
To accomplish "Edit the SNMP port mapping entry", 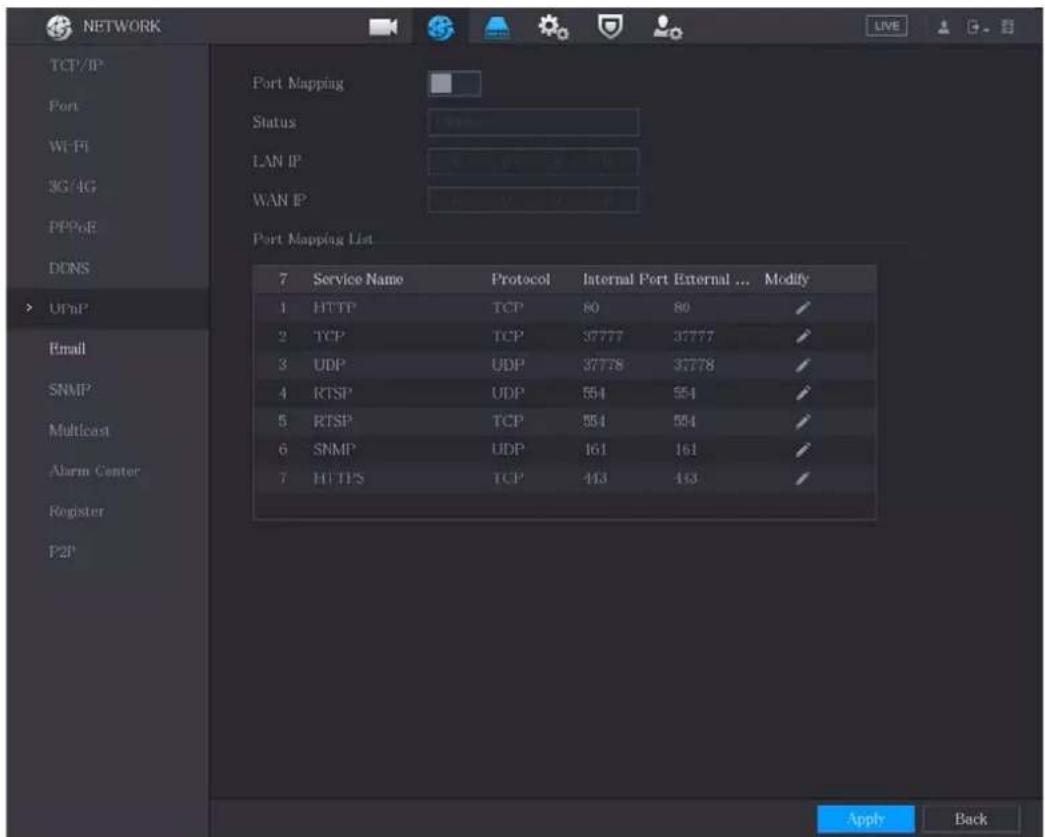I will click(x=803, y=450).
